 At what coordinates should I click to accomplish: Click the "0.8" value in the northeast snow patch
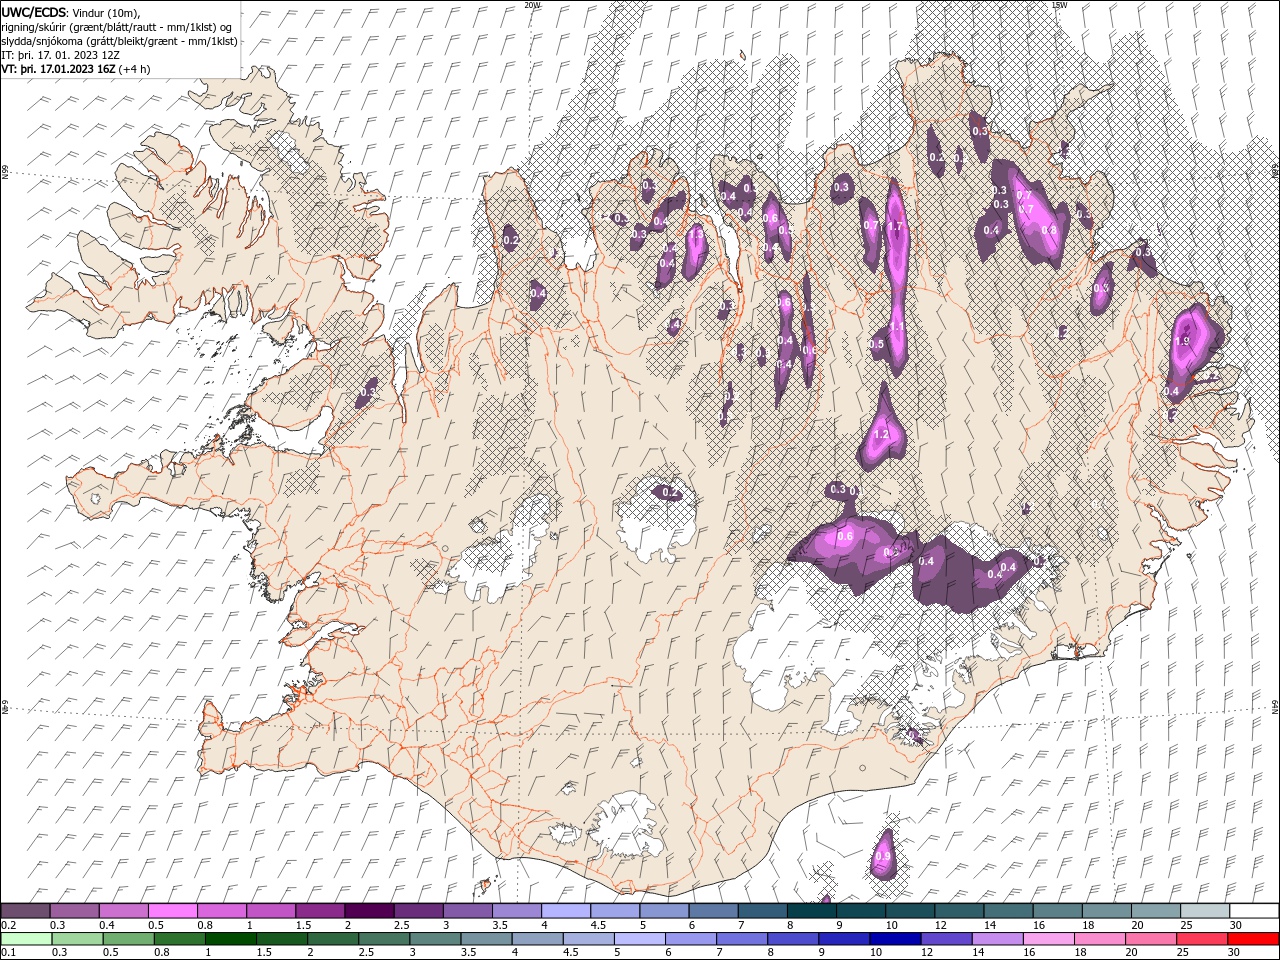click(x=1049, y=229)
